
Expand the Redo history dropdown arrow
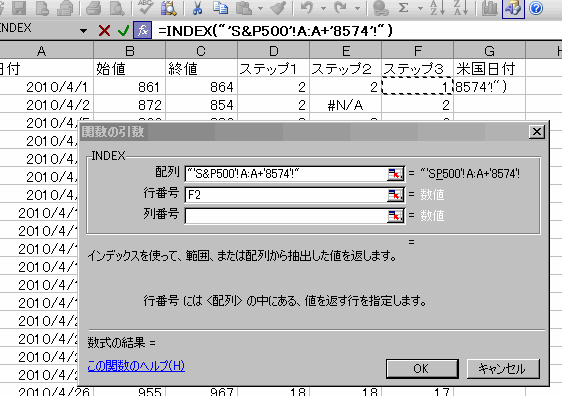[x=357, y=8]
